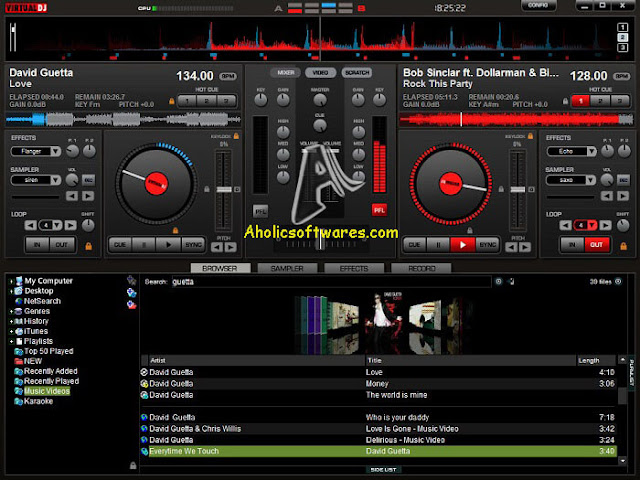Select the Top 50 Played list
This screenshot has height=480, width=640.
coord(49,351)
